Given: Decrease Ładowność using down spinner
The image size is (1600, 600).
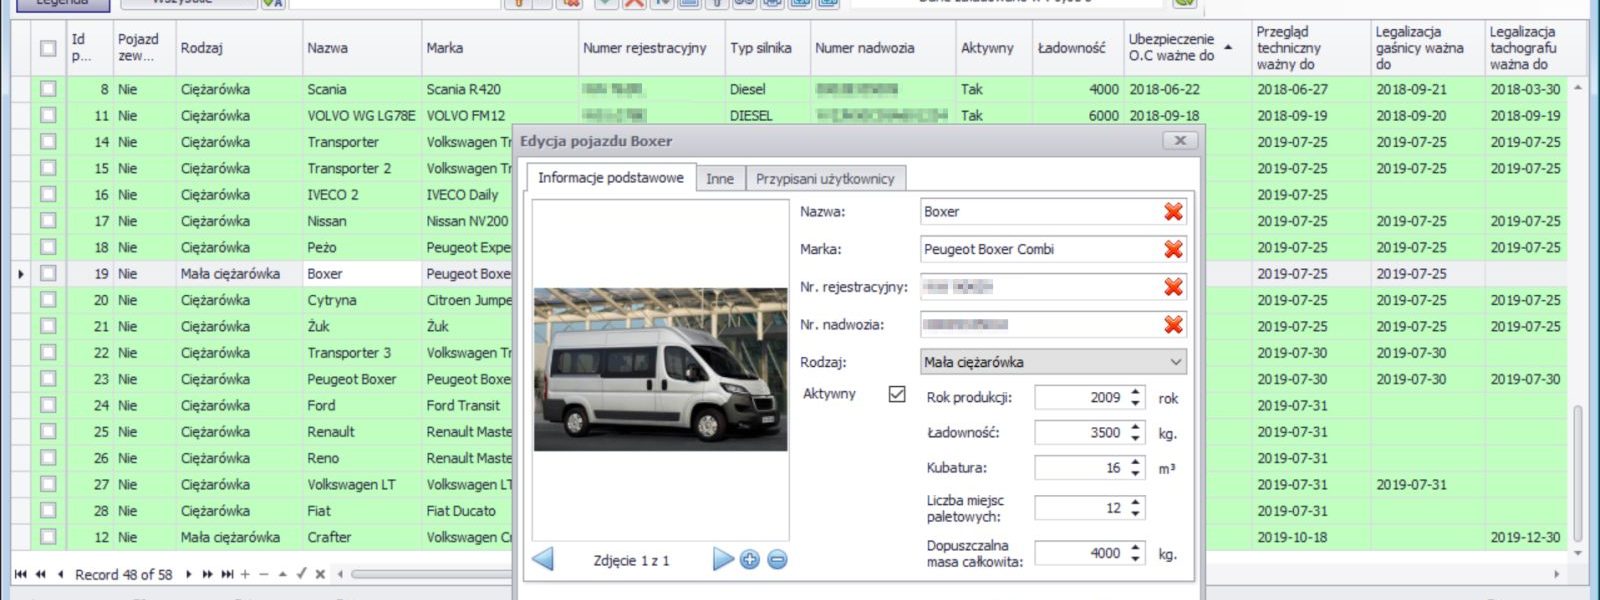Looking at the screenshot, I should [1136, 438].
